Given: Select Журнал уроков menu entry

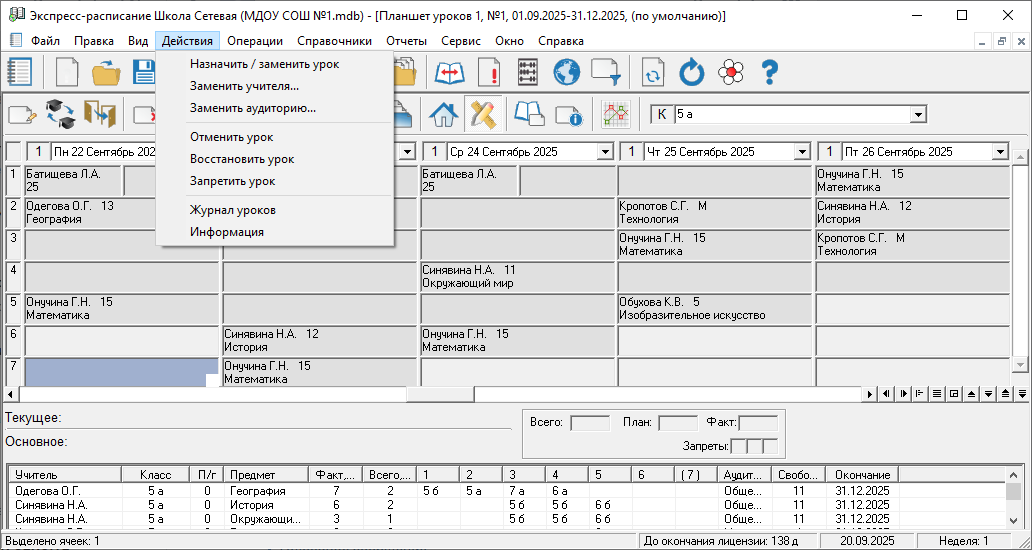Looking at the screenshot, I should (x=232, y=210).
